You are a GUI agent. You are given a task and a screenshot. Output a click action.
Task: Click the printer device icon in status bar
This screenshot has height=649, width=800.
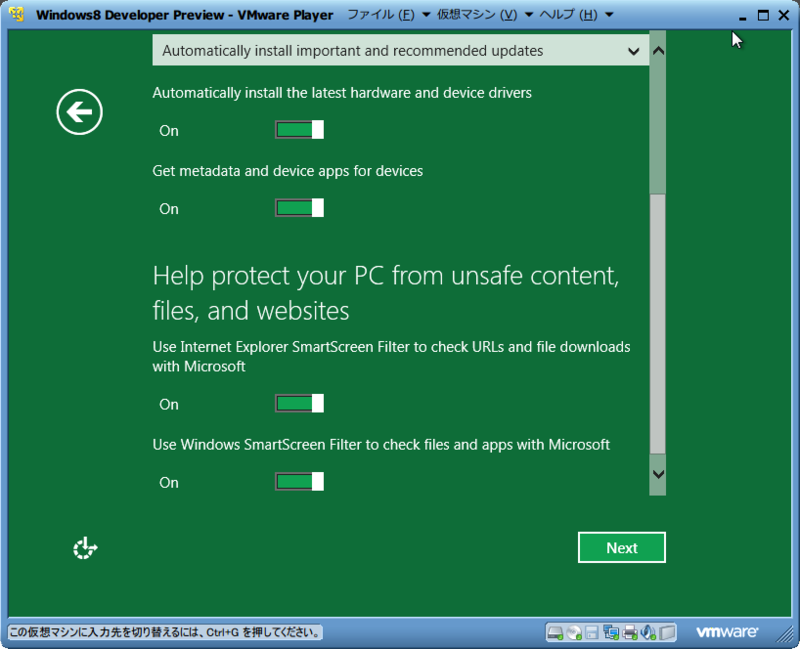pos(630,633)
